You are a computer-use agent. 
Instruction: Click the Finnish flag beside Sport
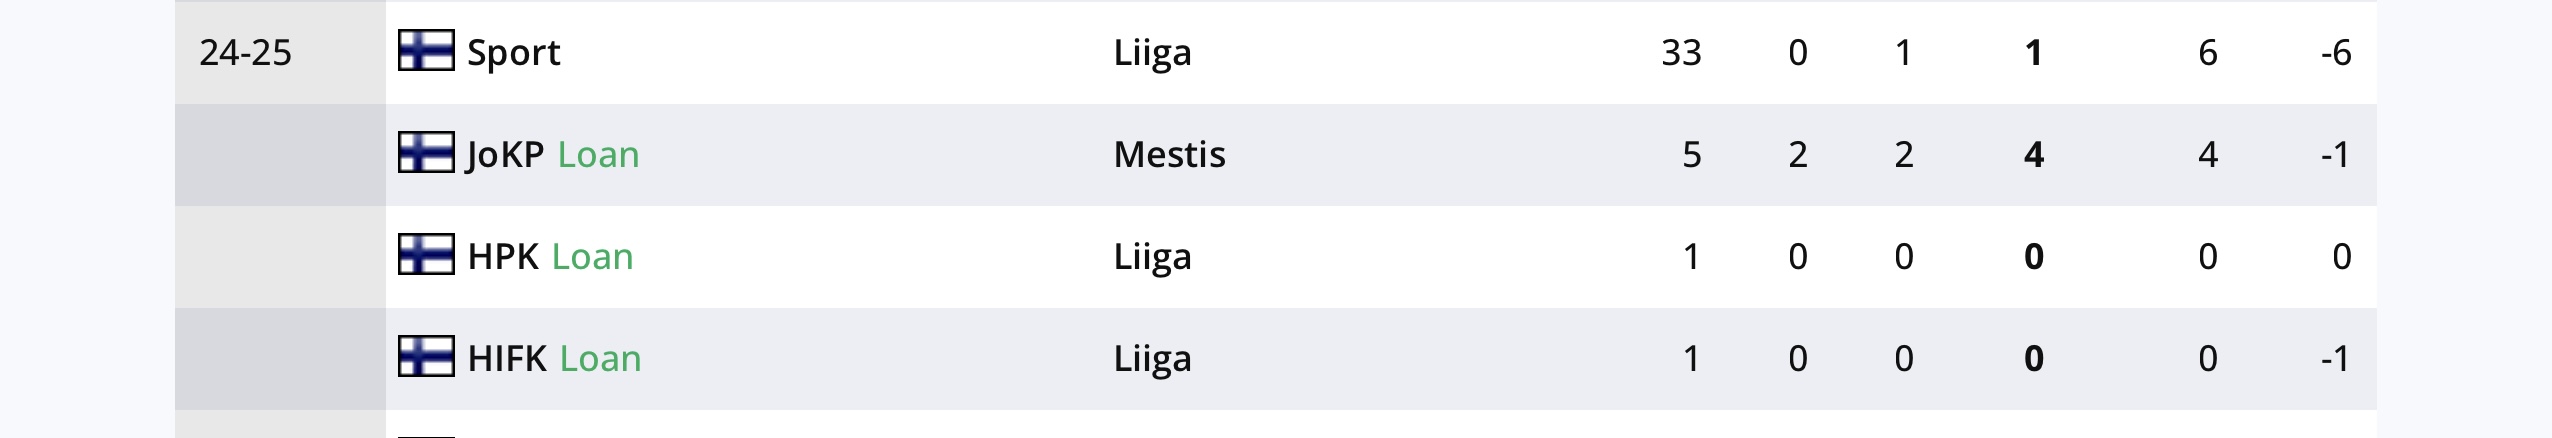tap(426, 51)
